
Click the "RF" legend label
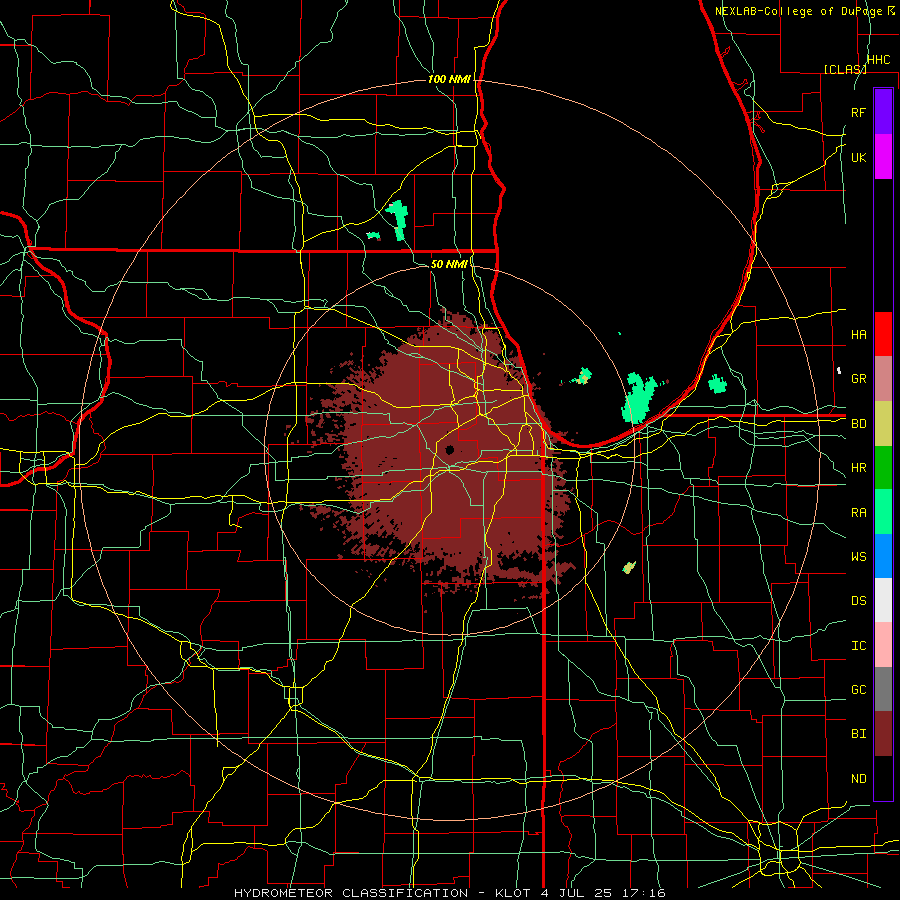click(858, 112)
